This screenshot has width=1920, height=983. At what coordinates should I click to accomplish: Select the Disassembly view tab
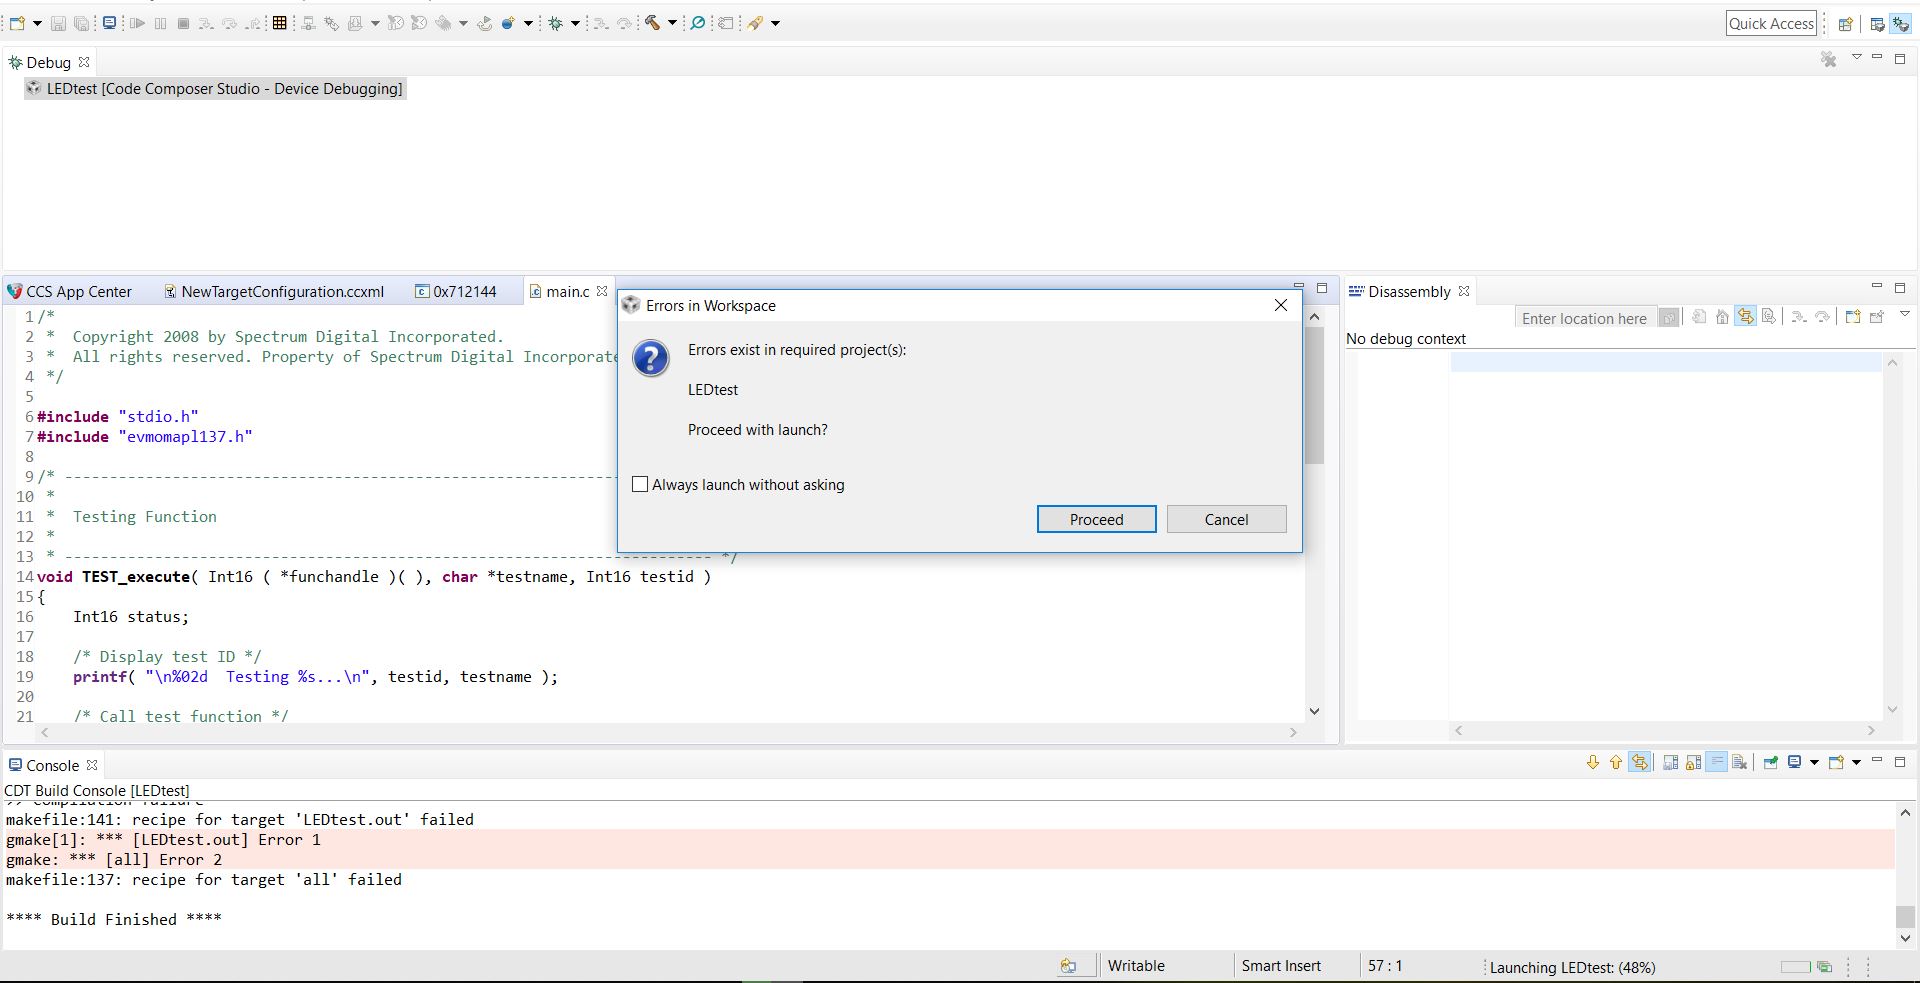(x=1409, y=291)
